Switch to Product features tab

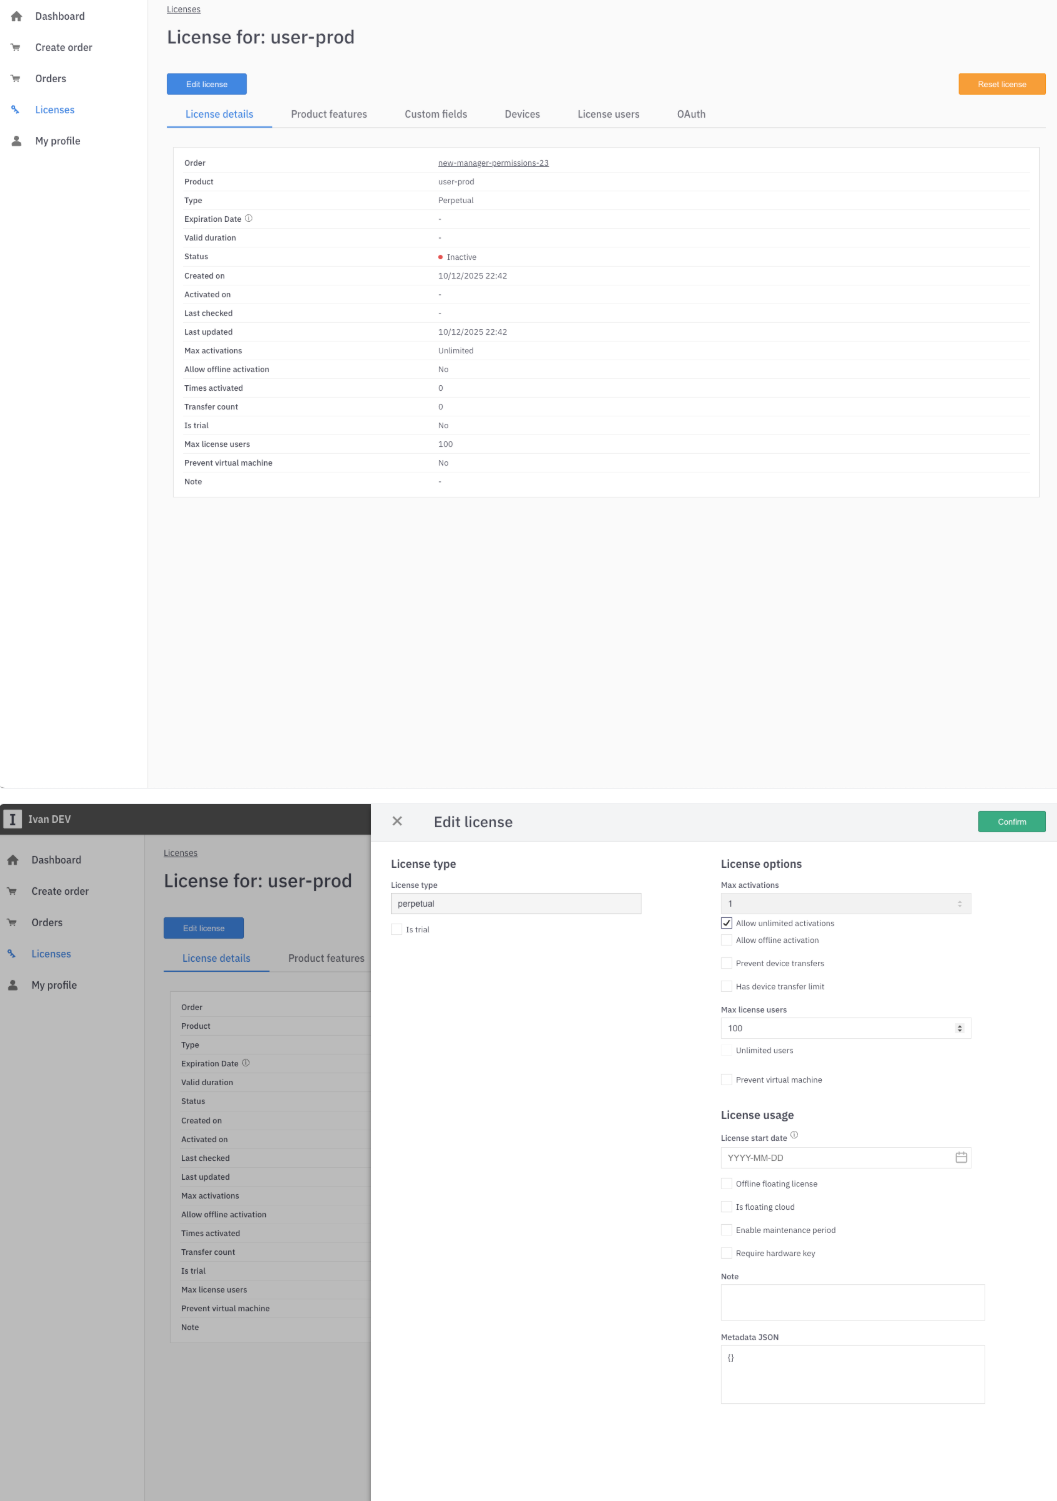(x=329, y=114)
